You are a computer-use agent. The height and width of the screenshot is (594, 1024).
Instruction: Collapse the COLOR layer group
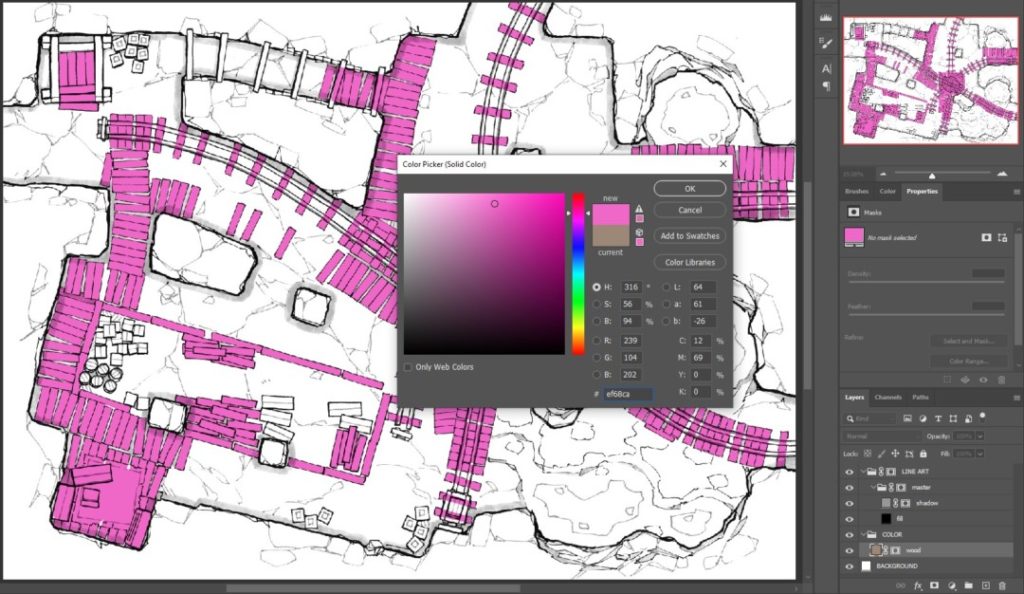(863, 534)
